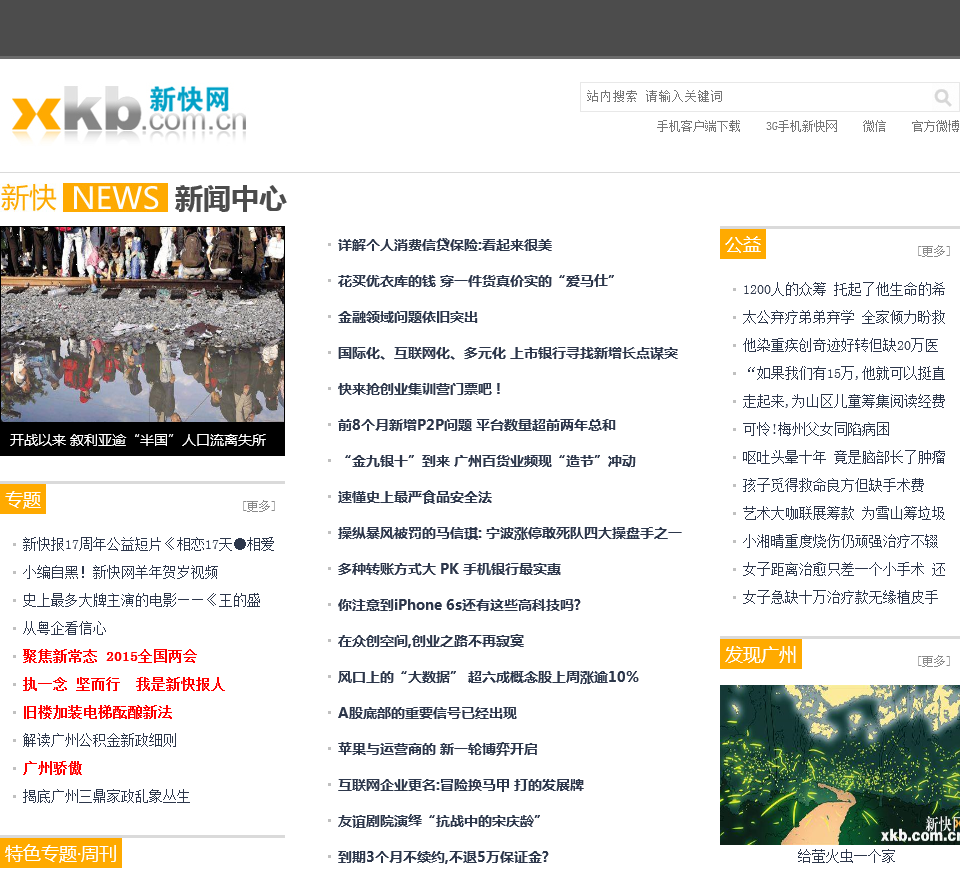The image size is (960, 873).
Task: Open charity item 艺术大咖联展筹款 为雪山筹垃圾
Action: 844,514
